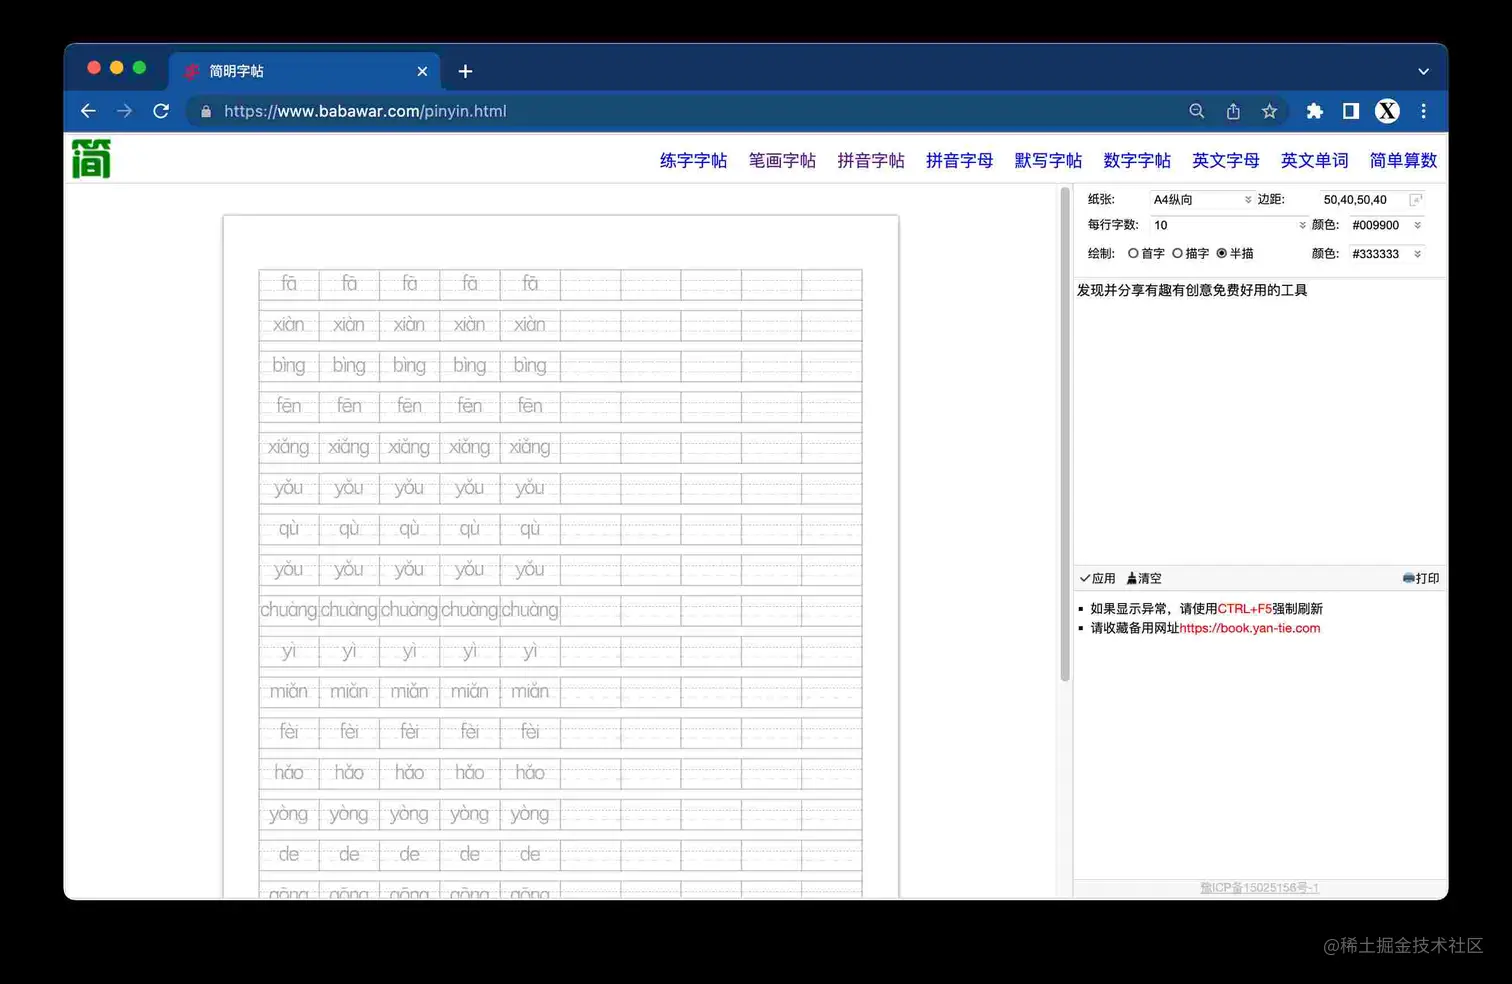This screenshot has height=984, width=1512.
Task: Open the 英文字母 menu item
Action: pos(1226,160)
